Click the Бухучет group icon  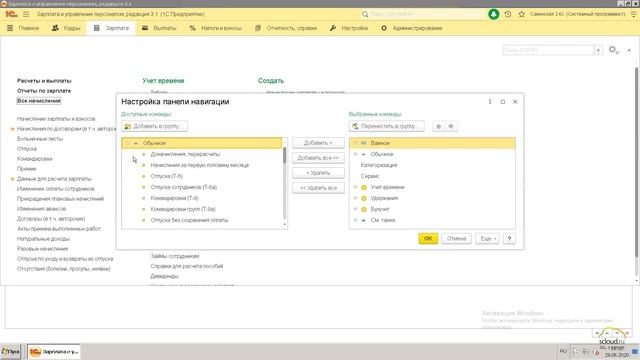[364, 209]
